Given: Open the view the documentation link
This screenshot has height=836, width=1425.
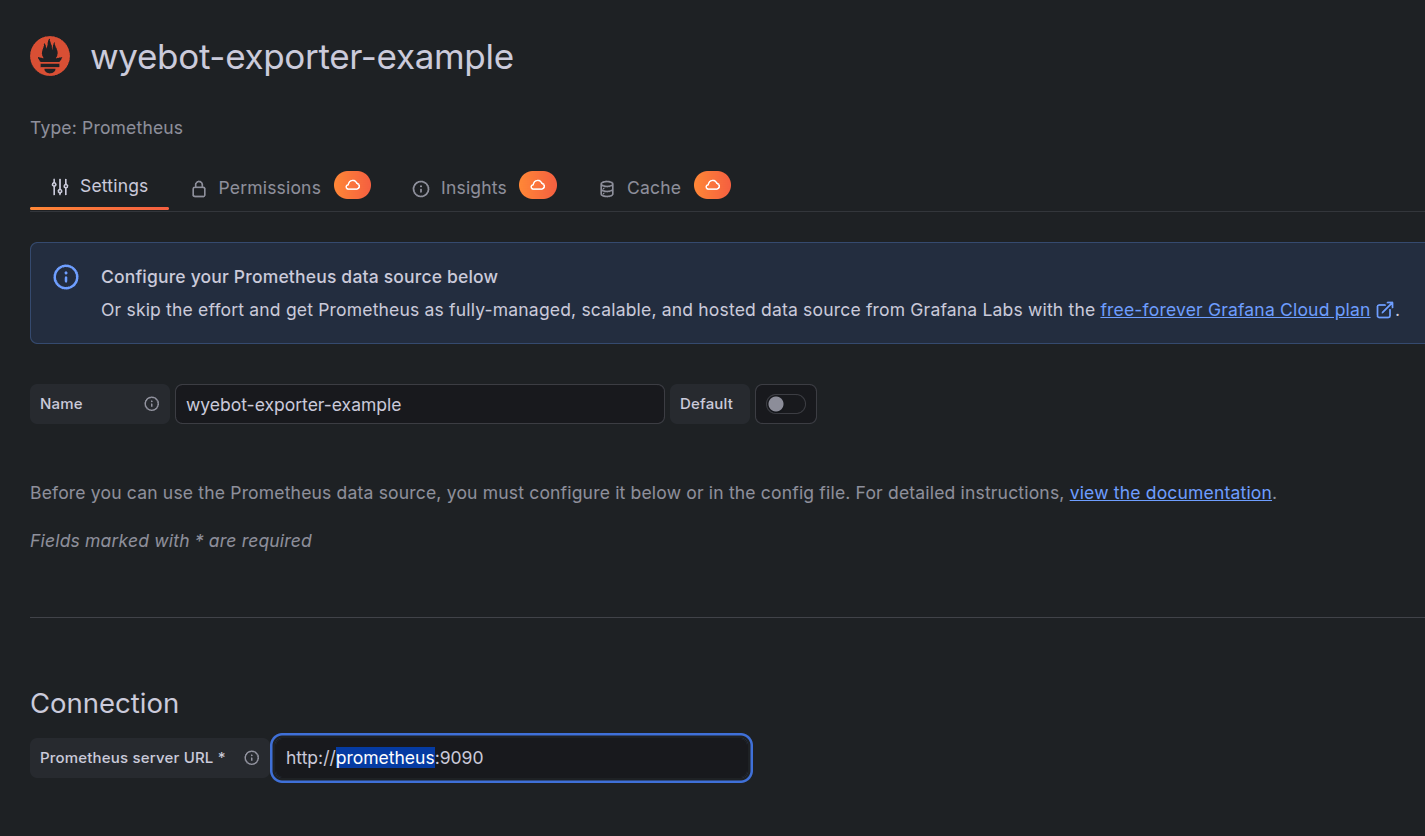Looking at the screenshot, I should [x=1171, y=493].
